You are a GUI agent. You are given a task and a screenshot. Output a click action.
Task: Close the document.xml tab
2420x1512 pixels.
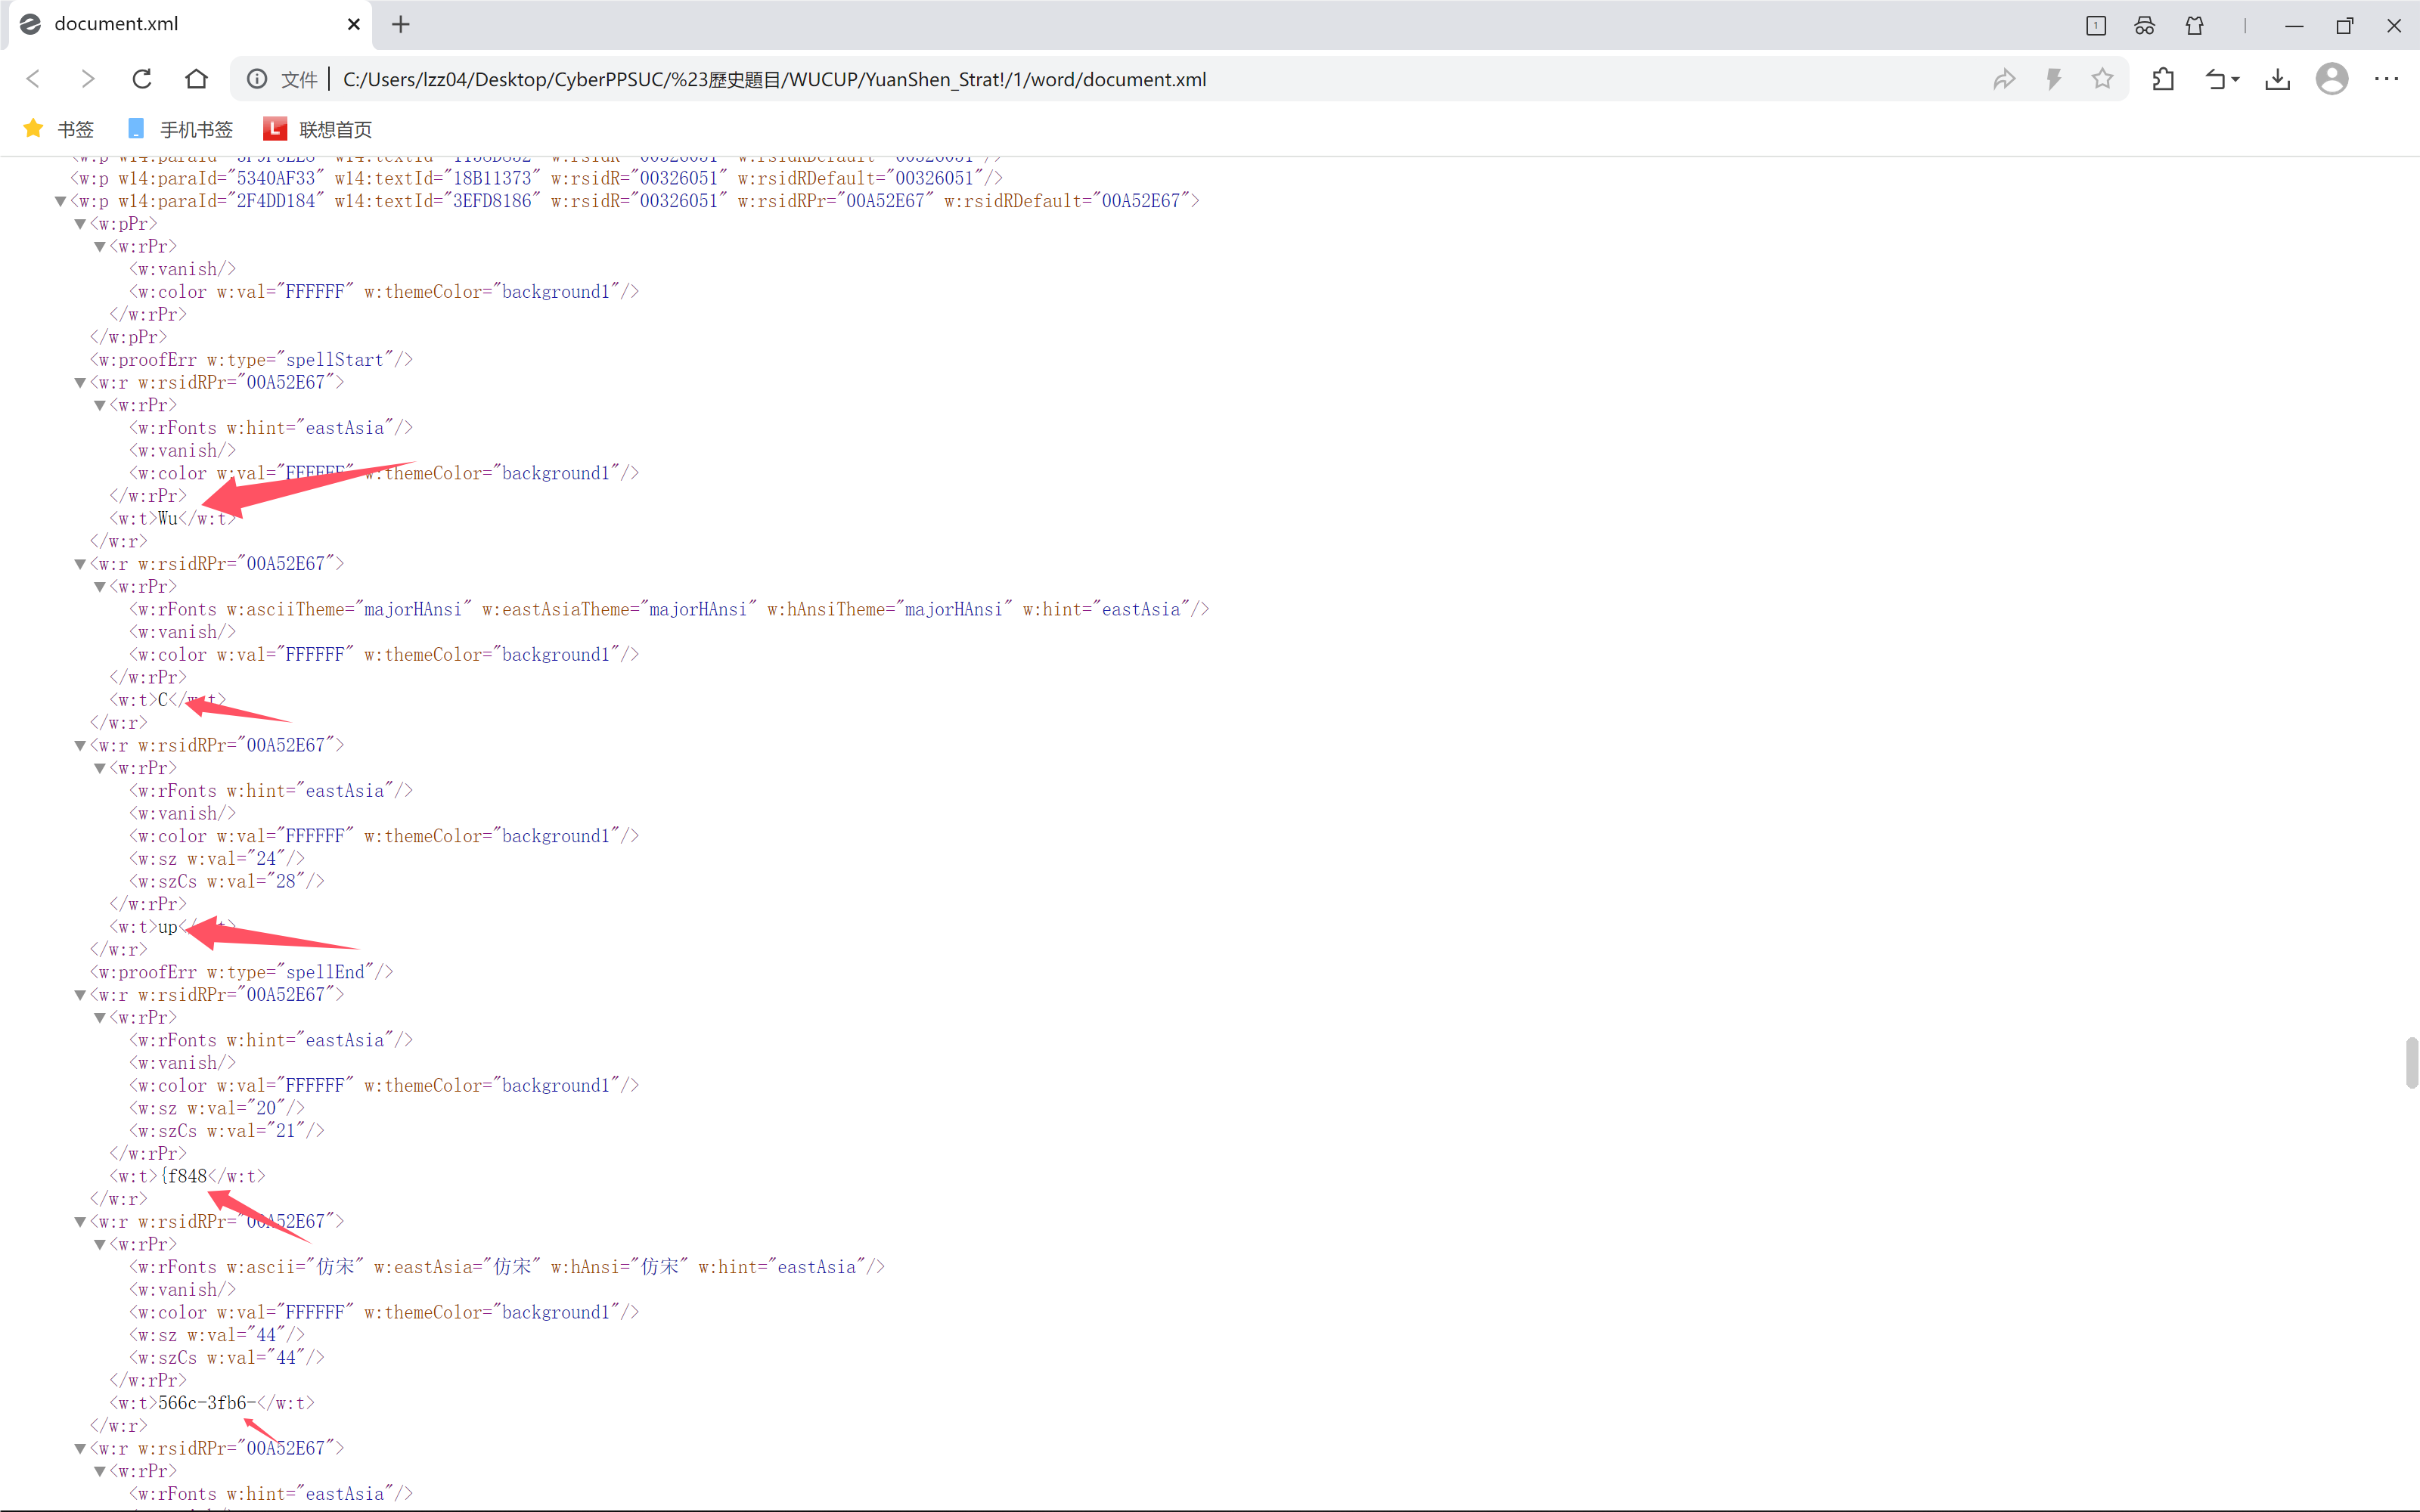(353, 24)
